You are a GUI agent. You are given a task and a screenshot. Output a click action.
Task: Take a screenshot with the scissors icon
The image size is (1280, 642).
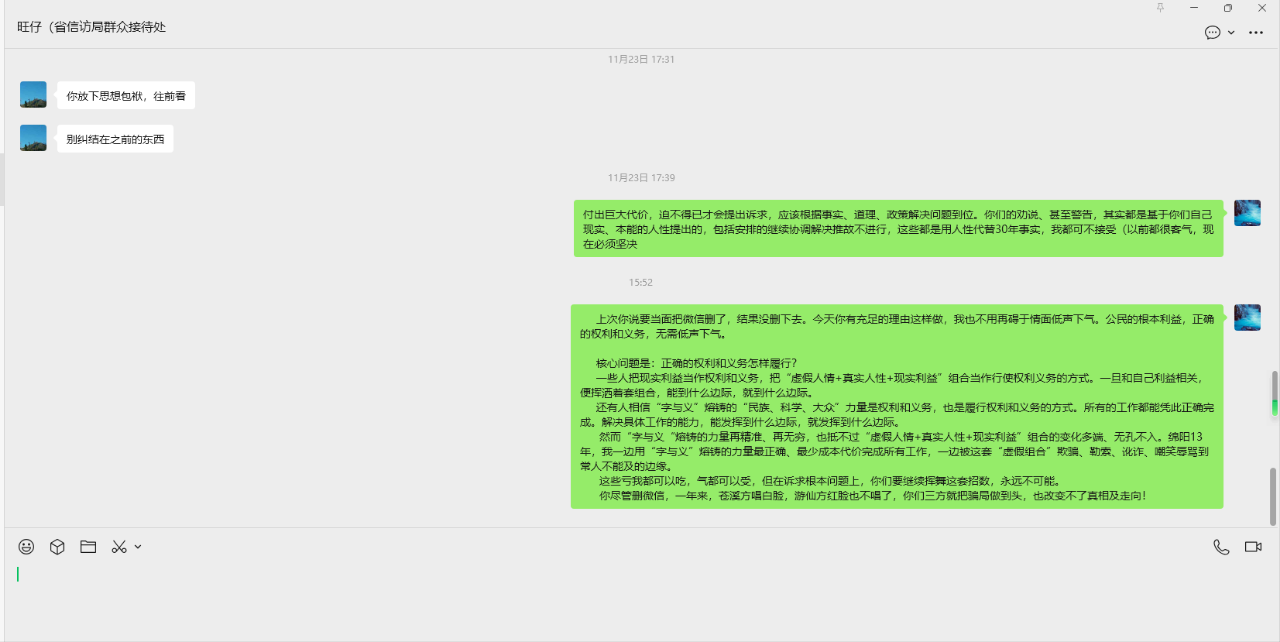point(118,546)
